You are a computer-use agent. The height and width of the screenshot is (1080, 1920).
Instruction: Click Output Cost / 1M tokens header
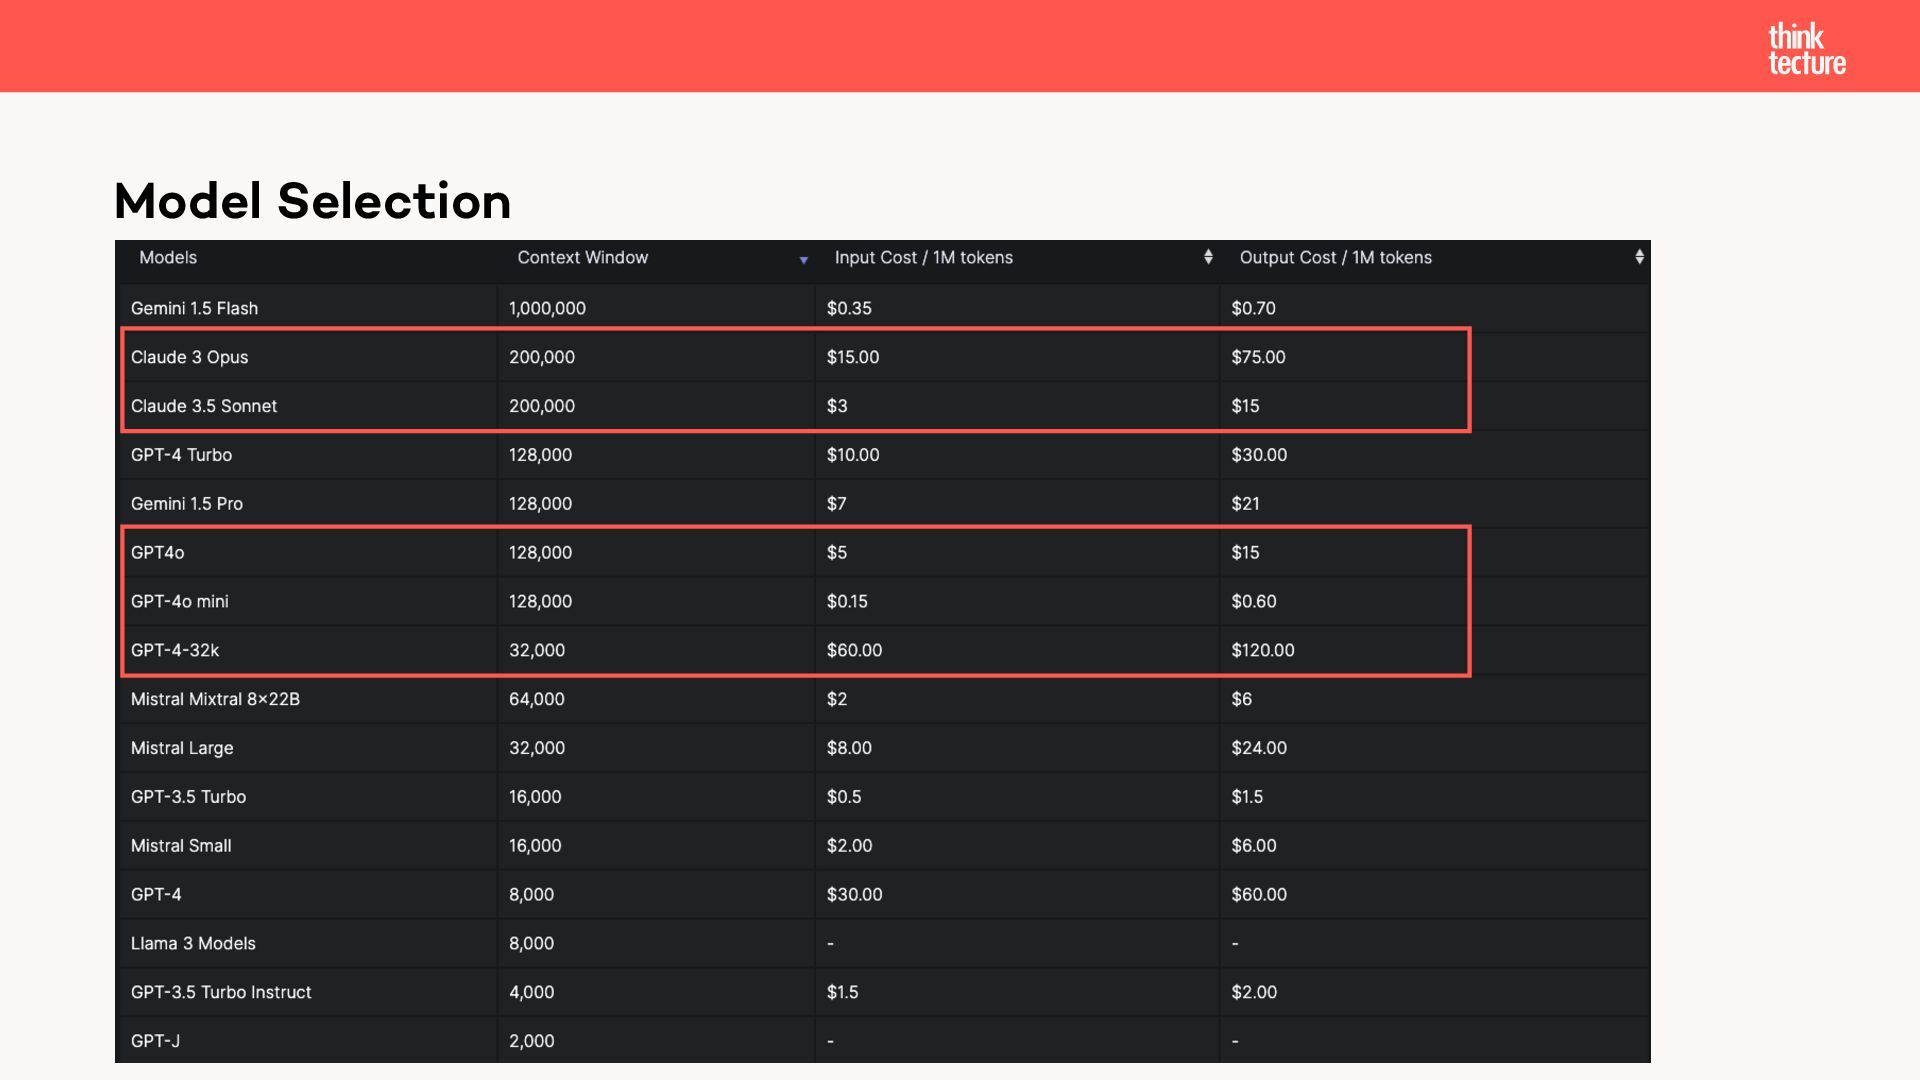[x=1335, y=257]
